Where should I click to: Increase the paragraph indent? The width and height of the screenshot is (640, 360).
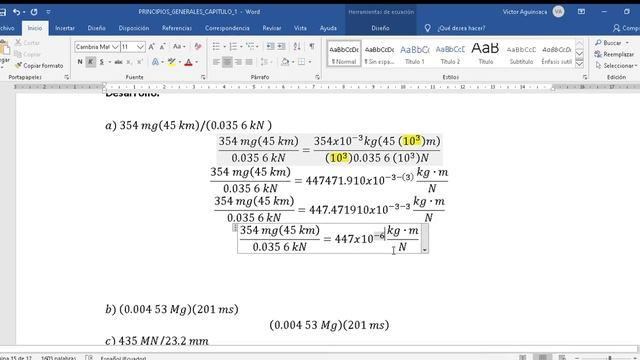pyautogui.click(x=282, y=47)
